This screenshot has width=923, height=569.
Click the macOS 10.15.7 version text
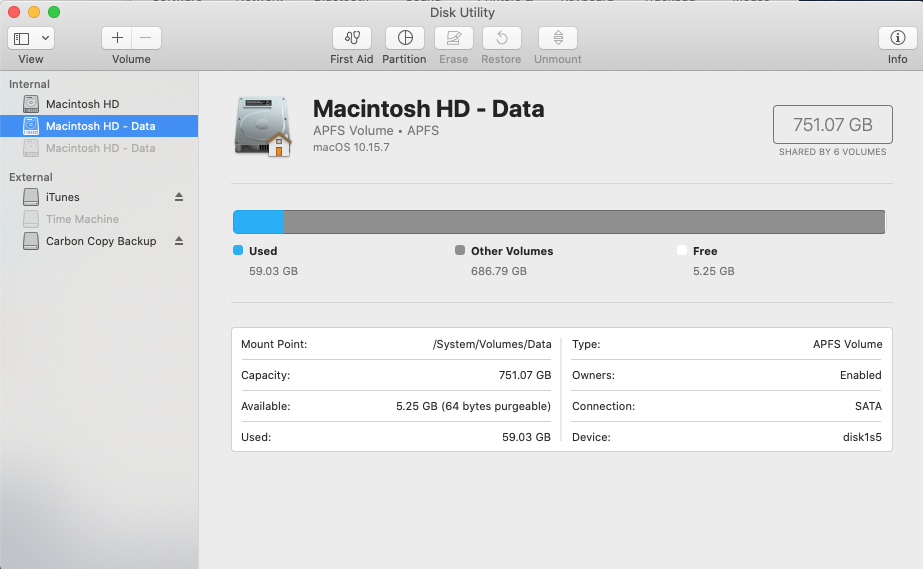(x=351, y=147)
